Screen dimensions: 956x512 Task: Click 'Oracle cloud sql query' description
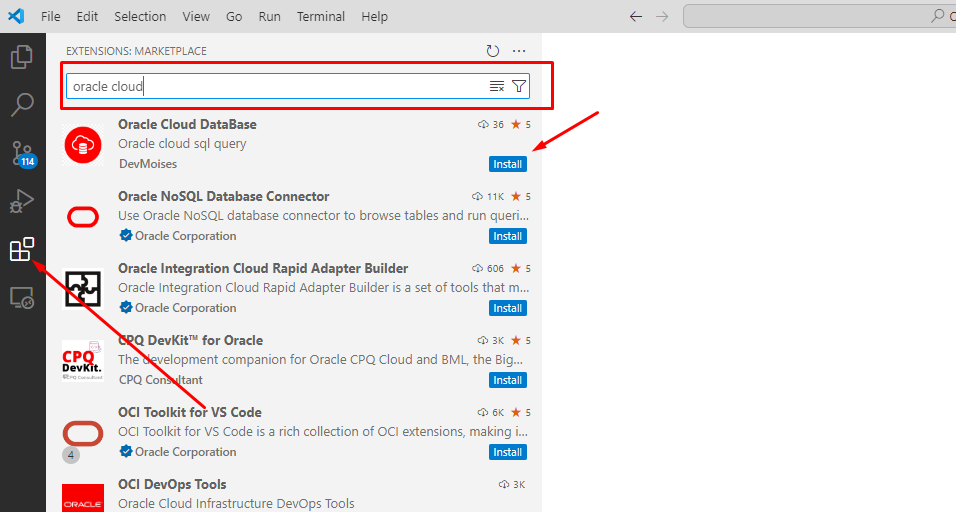coord(182,144)
